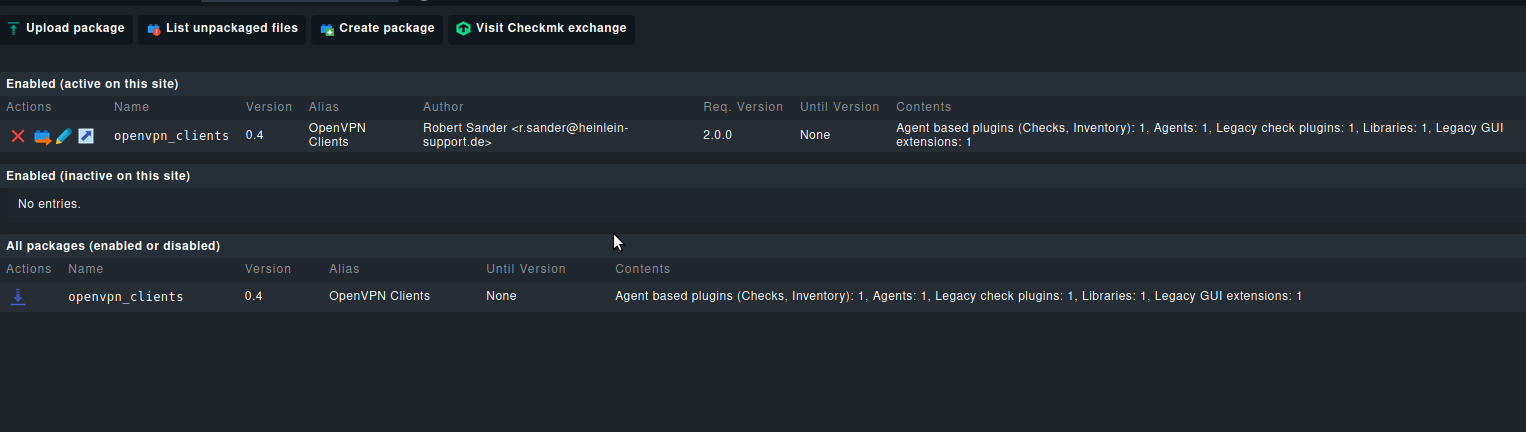
Task: Click the 'Enabled (active on this site)' section header
Action: [x=92, y=84]
